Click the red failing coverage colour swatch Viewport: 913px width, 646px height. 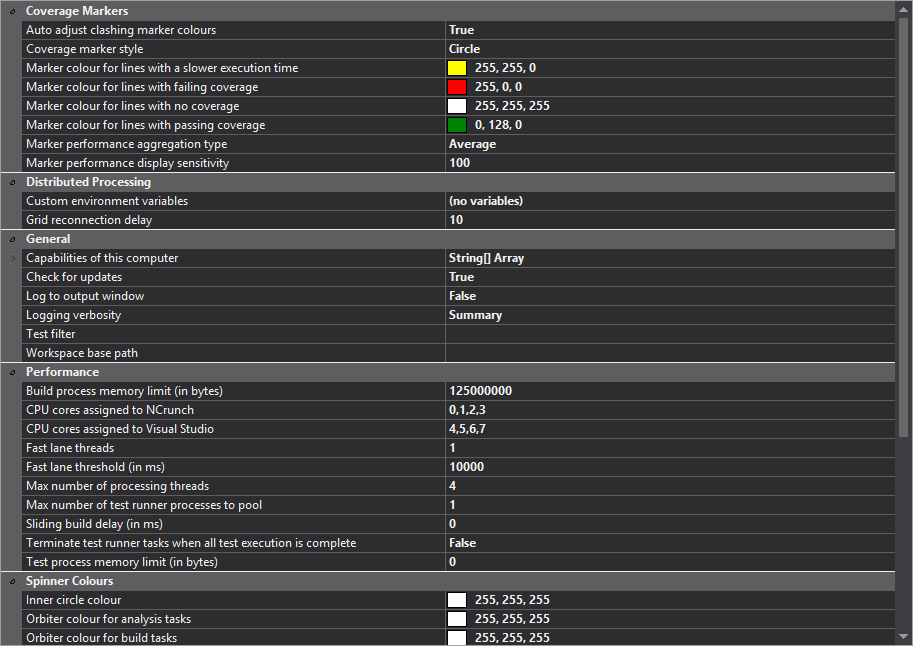[457, 87]
